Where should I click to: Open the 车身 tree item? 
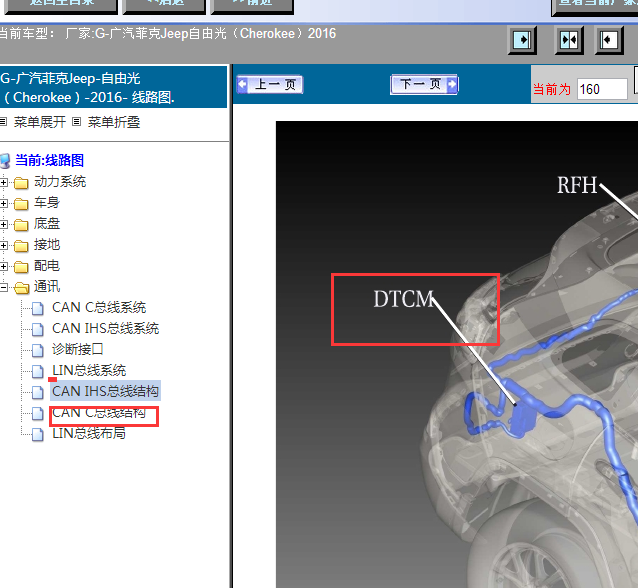click(47, 202)
